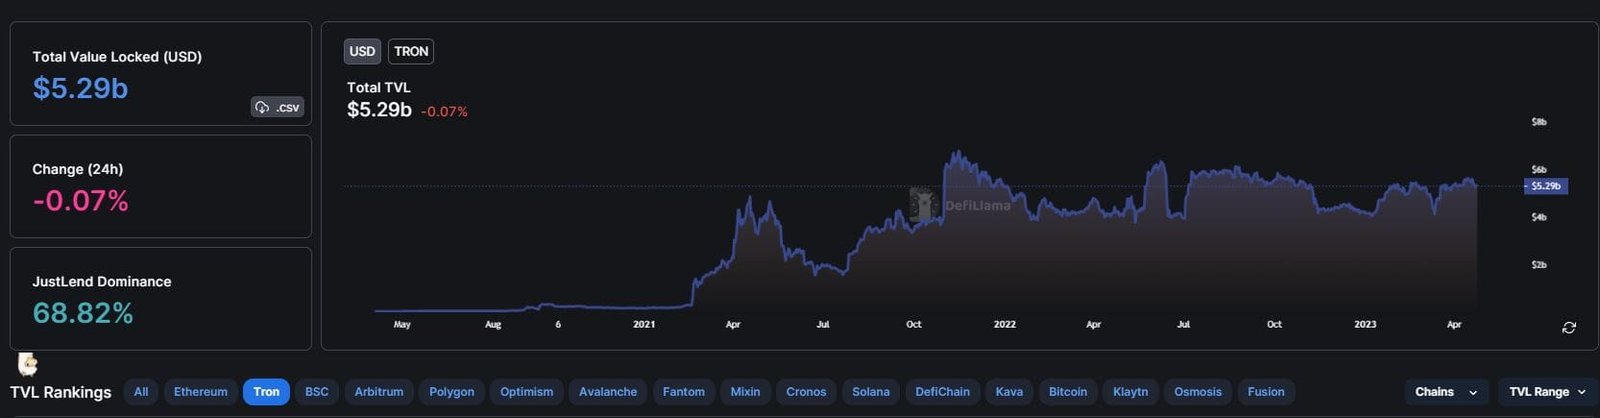Select the Polygon chain filter
The height and width of the screenshot is (418, 1600).
point(452,392)
